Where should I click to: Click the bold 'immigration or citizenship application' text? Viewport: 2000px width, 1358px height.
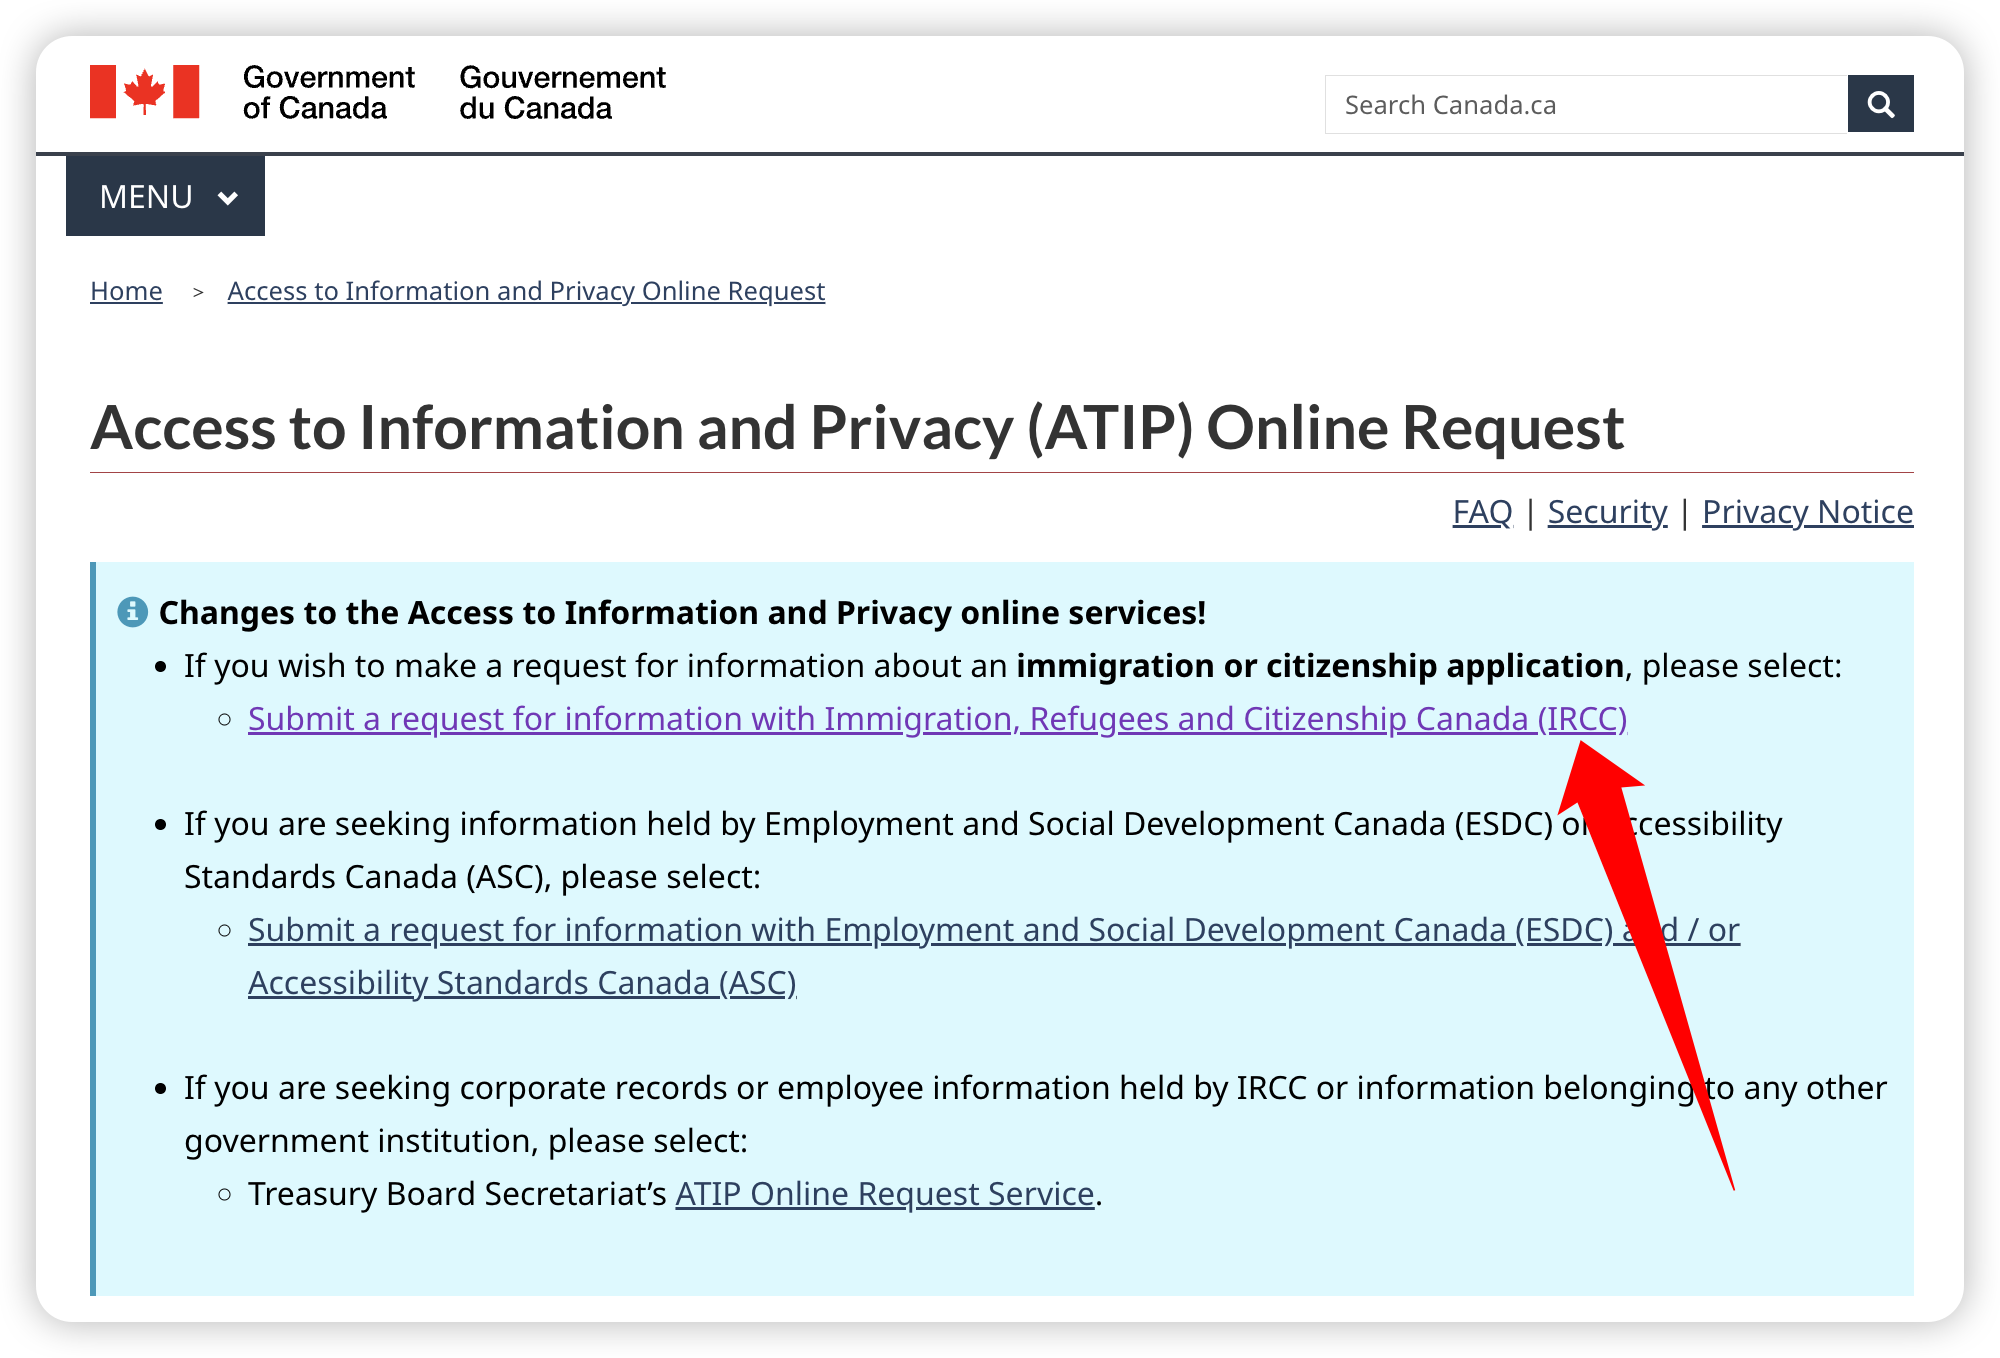tap(1320, 666)
